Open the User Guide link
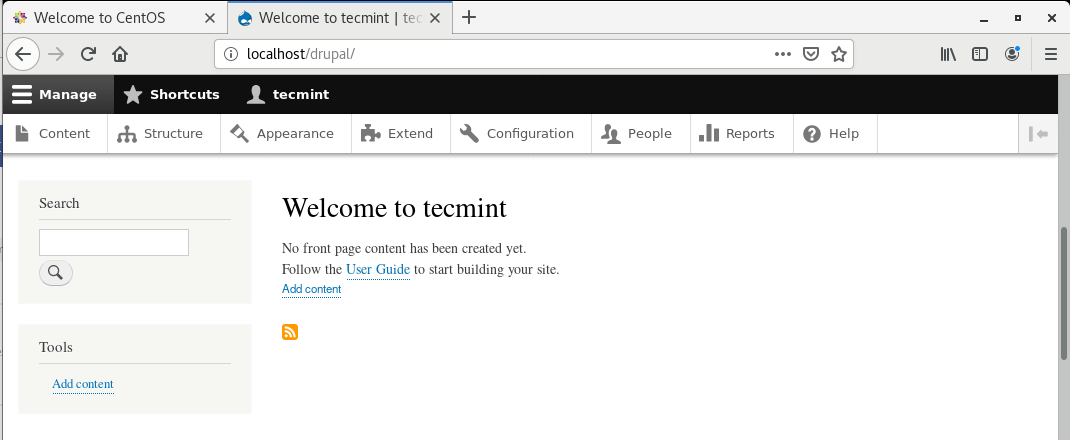The height and width of the screenshot is (440, 1070). [x=378, y=269]
